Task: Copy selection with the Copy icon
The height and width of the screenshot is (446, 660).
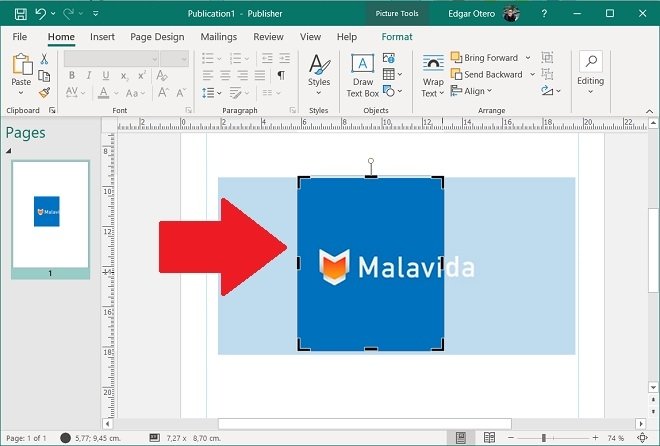Action: pyautogui.click(x=44, y=76)
